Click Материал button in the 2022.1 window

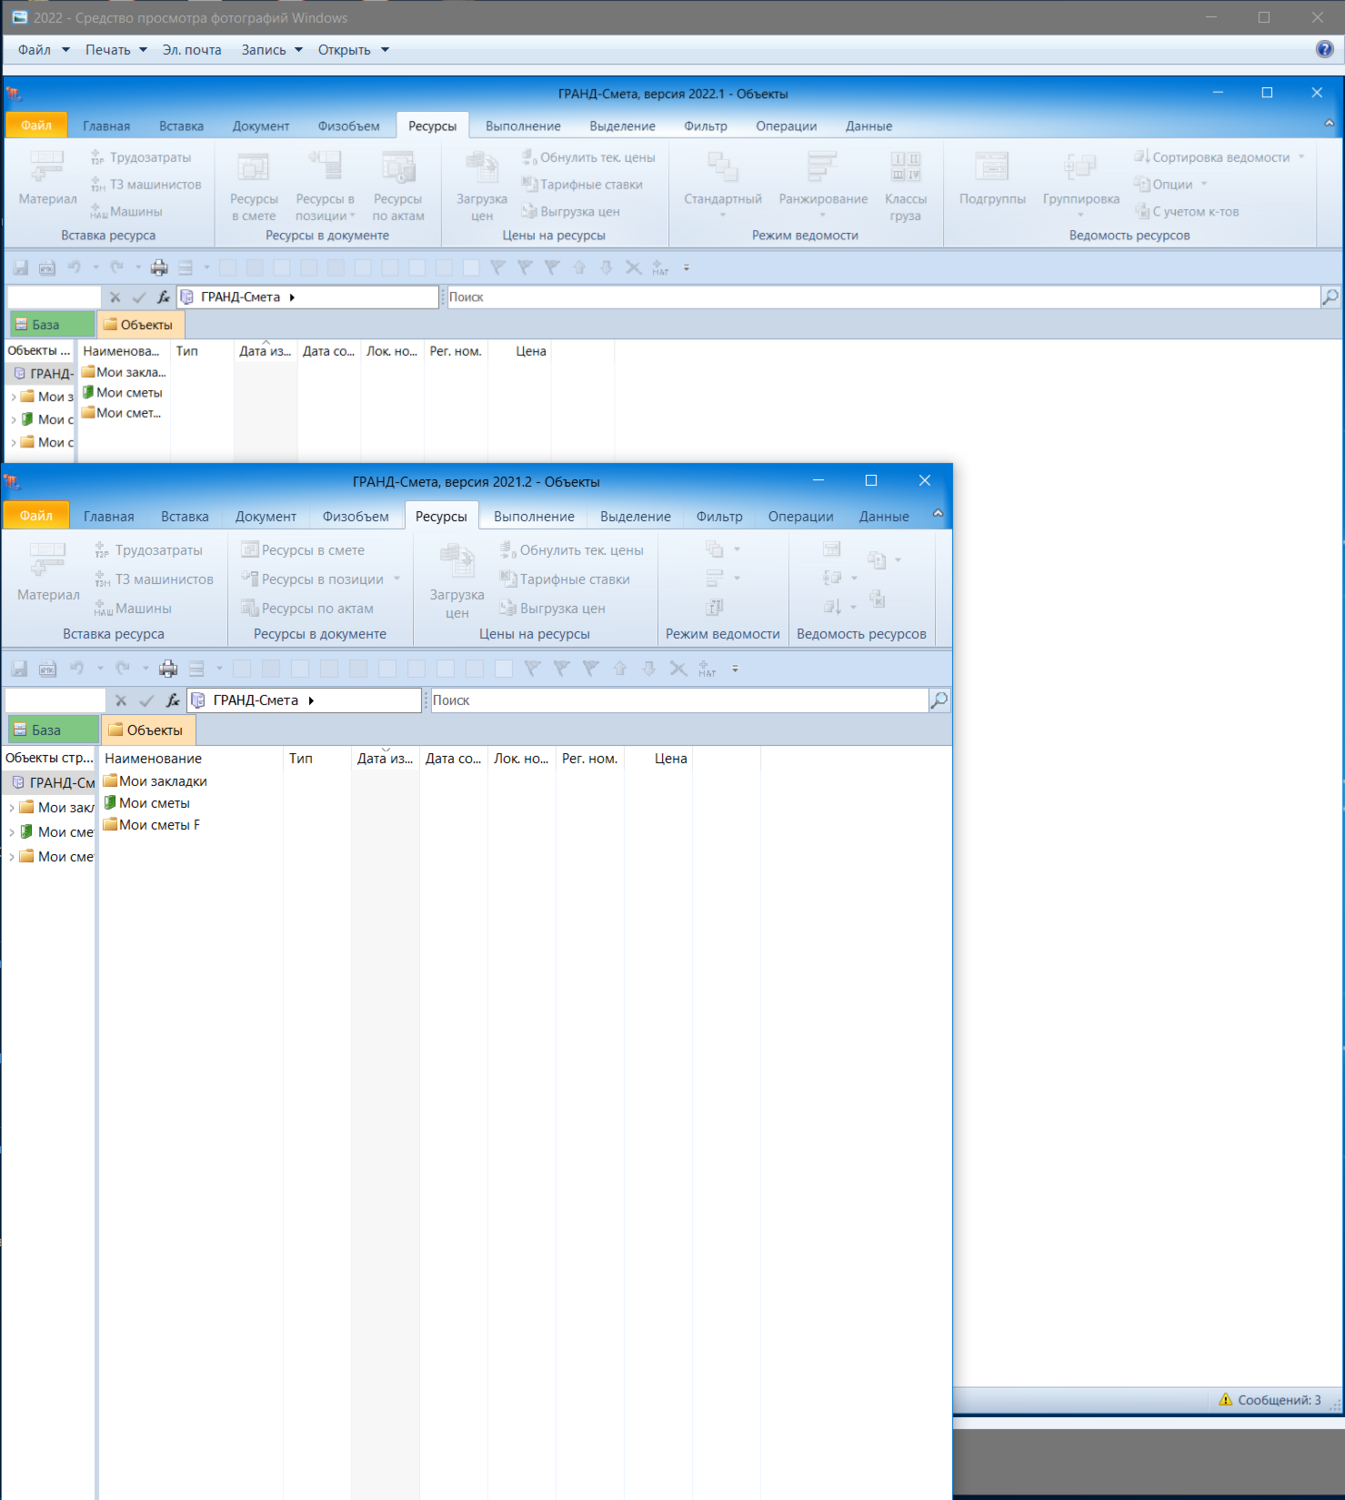(47, 178)
